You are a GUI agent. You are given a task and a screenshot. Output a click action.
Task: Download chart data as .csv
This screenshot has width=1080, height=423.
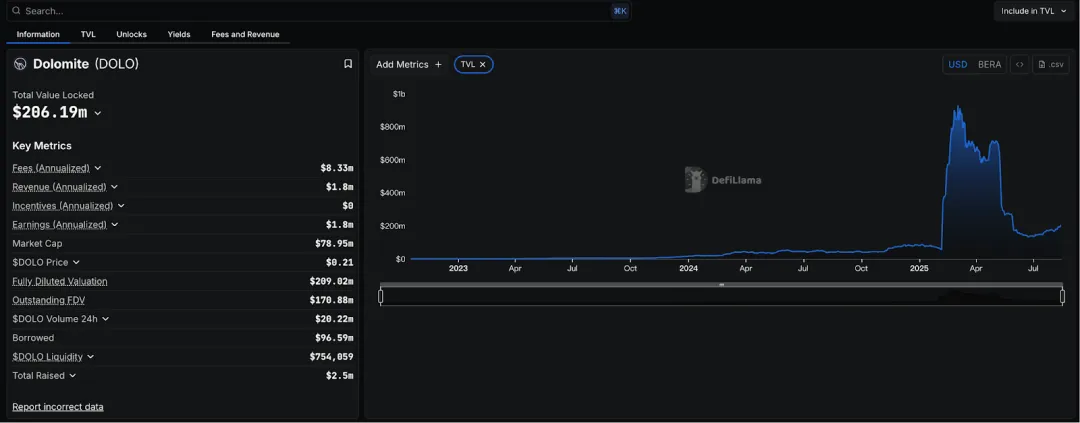[1050, 64]
